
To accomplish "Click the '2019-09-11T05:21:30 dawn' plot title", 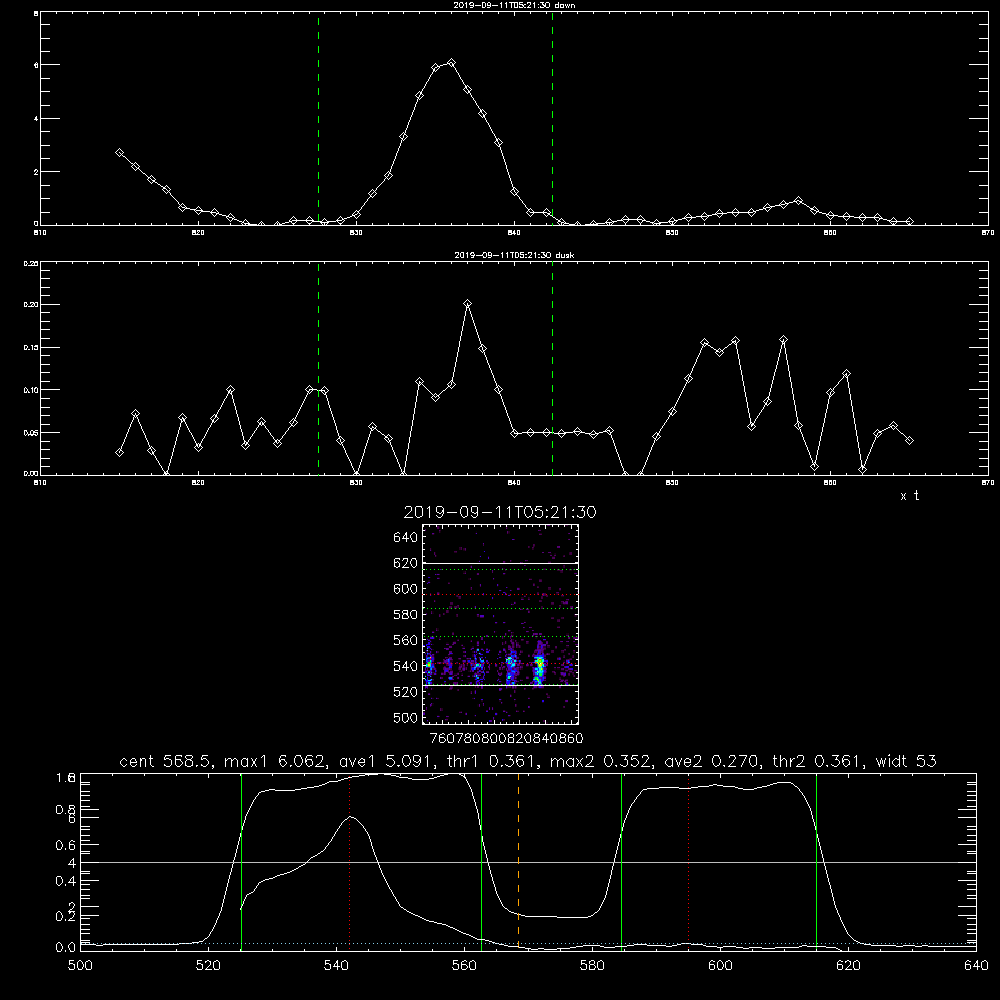I will [x=514, y=5].
